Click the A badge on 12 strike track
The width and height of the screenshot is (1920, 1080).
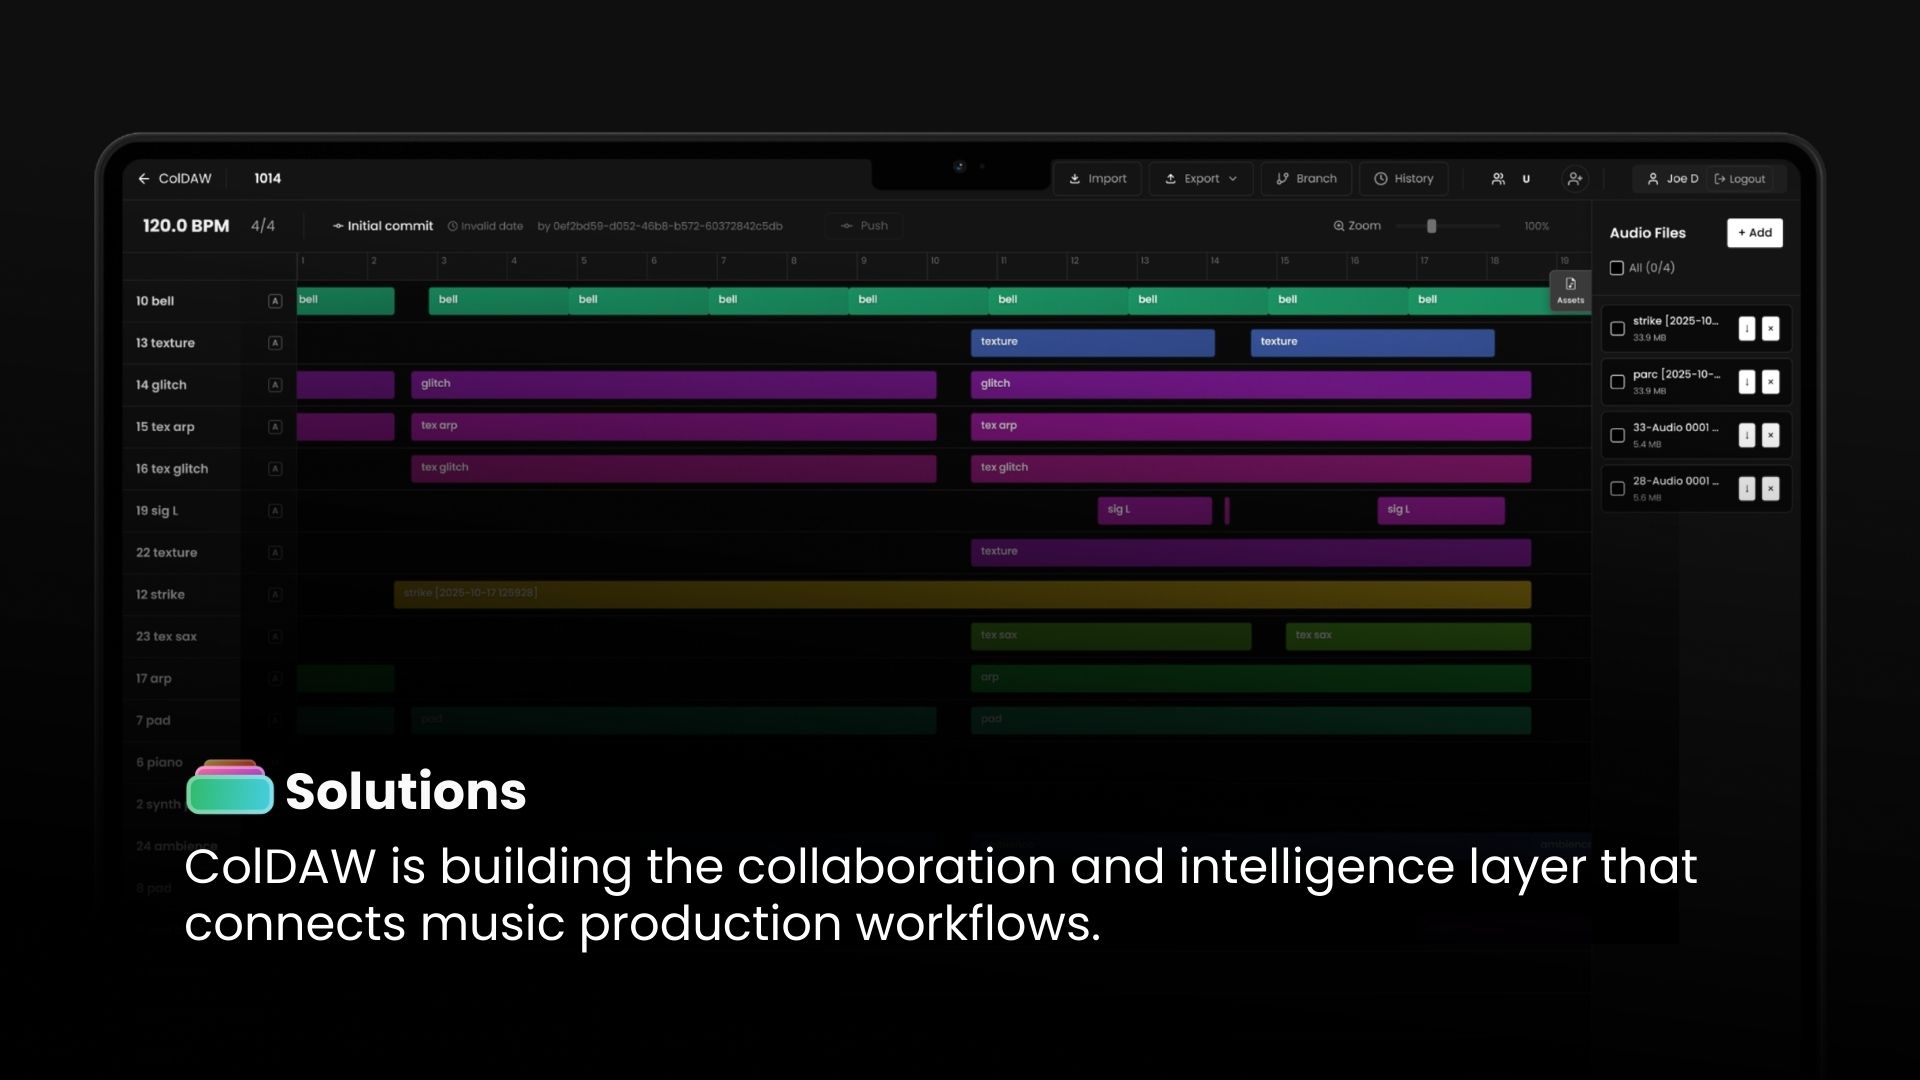pyautogui.click(x=275, y=595)
